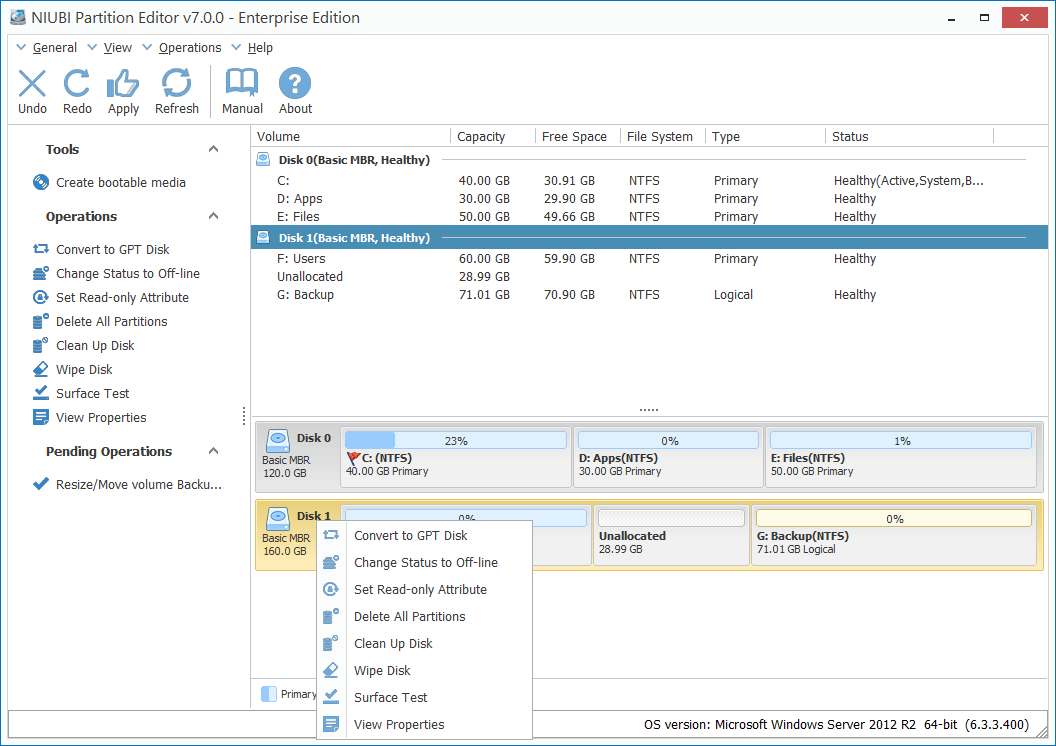Click the Refresh toolbar icon
Image resolution: width=1056 pixels, height=746 pixels.
click(x=176, y=83)
